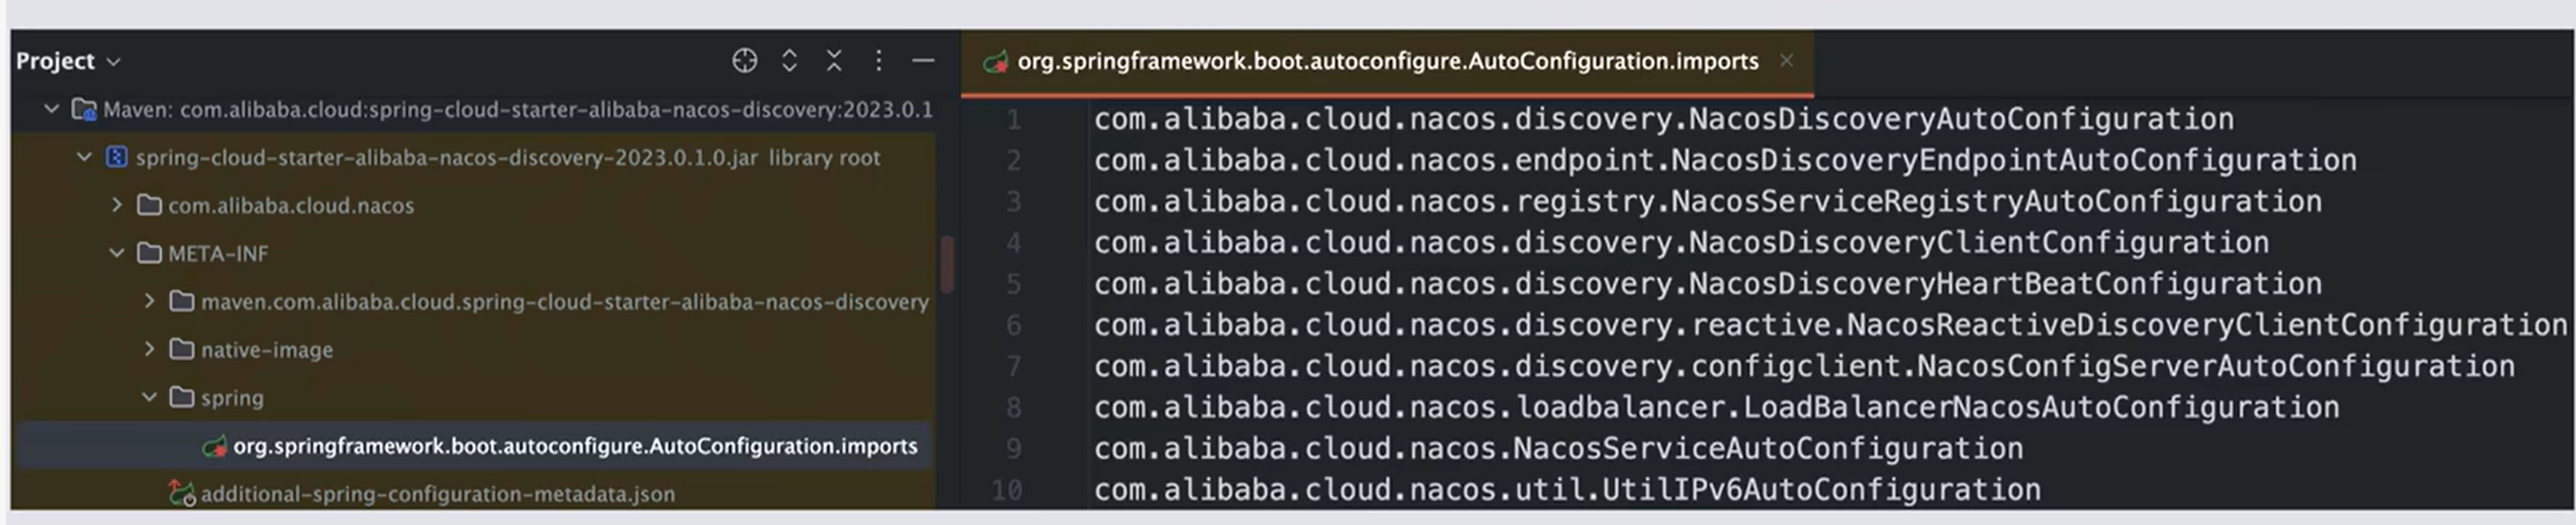Screen dimensions: 2576x525
Task: Click the Expand Selected arrows icon
Action: pos(789,61)
